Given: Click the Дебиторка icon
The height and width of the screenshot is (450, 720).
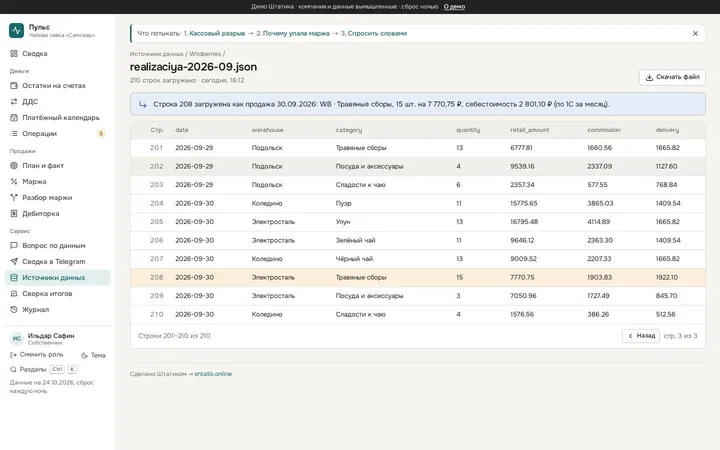Looking at the screenshot, I should [x=14, y=214].
